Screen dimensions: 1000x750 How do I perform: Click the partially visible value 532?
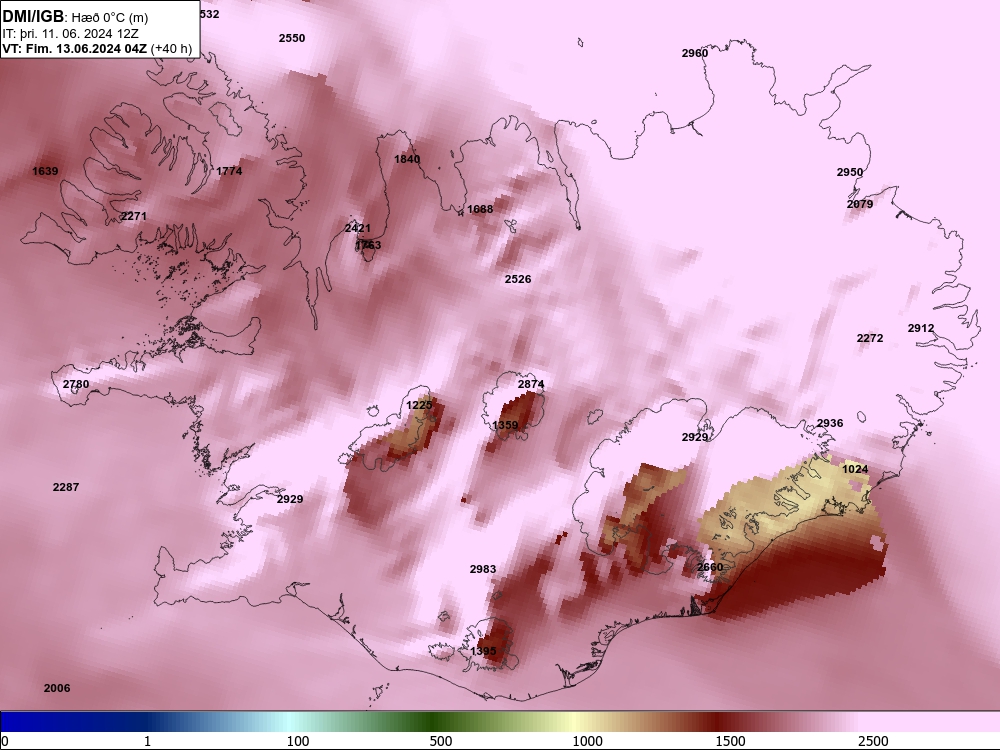coord(209,14)
